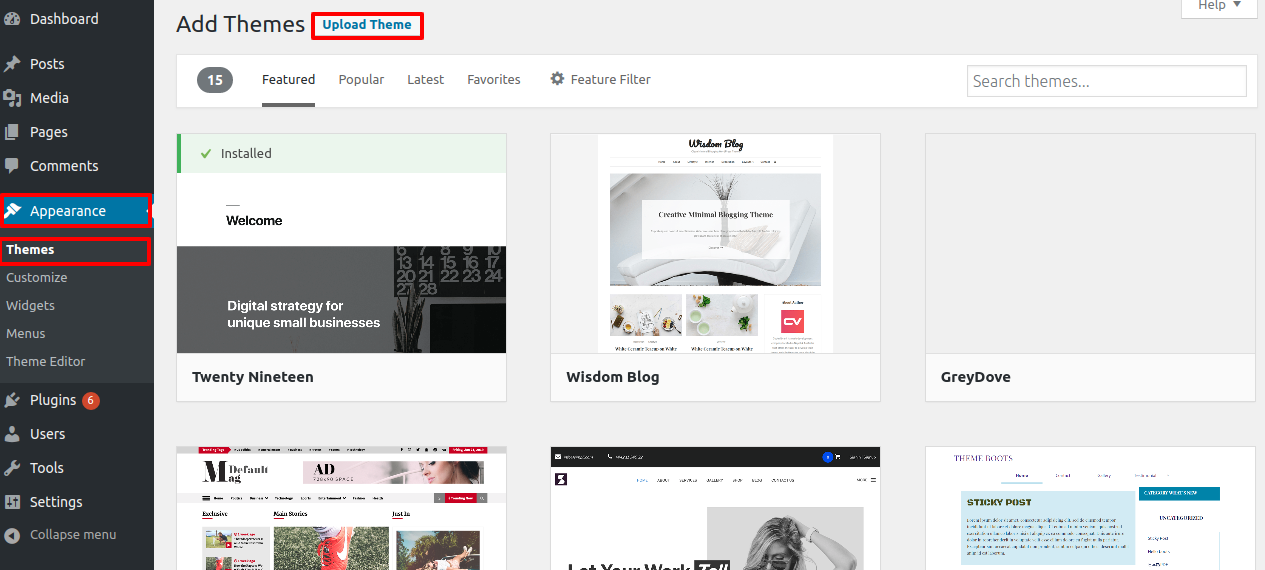The height and width of the screenshot is (570, 1265).
Task: Click the Users person icon
Action: click(x=12, y=434)
